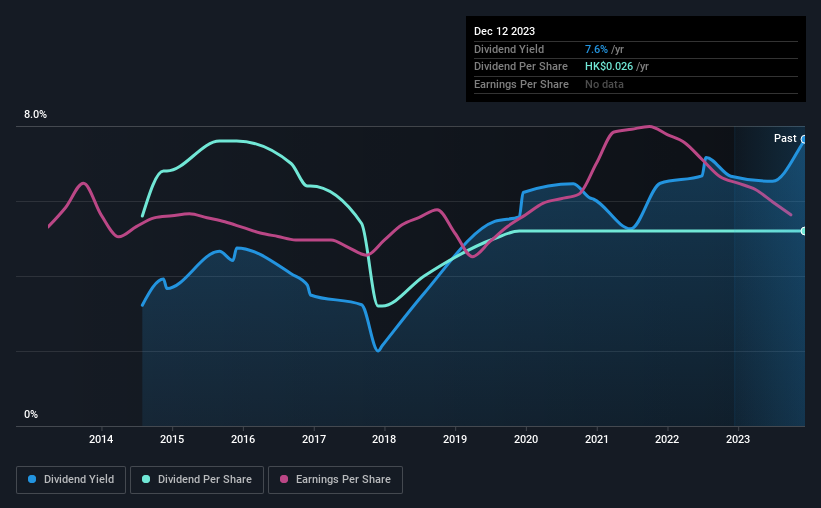The width and height of the screenshot is (821, 508).
Task: Click the 'No data' earnings value
Action: click(x=604, y=84)
